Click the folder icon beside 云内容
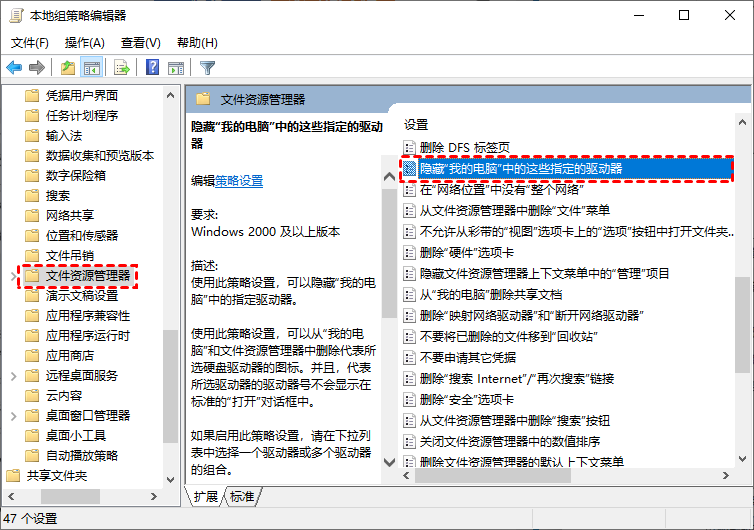 (32, 395)
